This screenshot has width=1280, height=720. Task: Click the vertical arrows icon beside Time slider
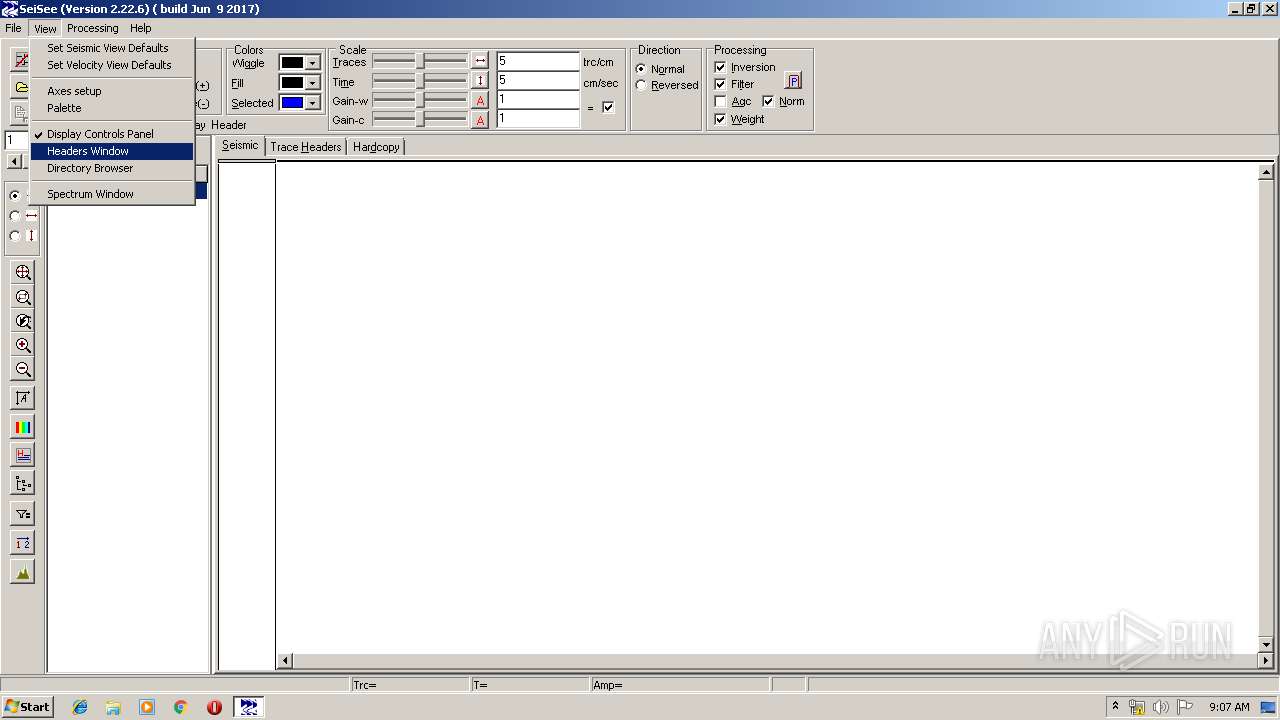point(480,81)
